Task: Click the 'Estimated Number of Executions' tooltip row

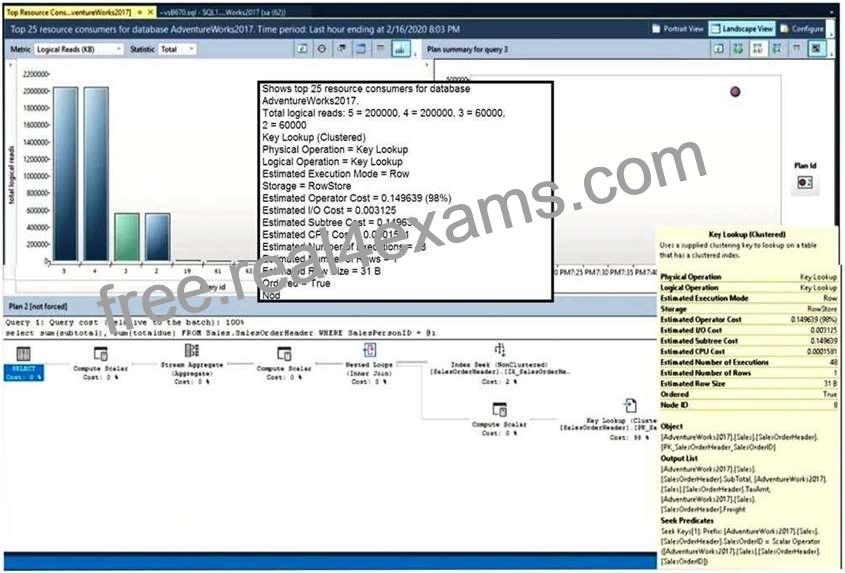Action: click(x=749, y=362)
